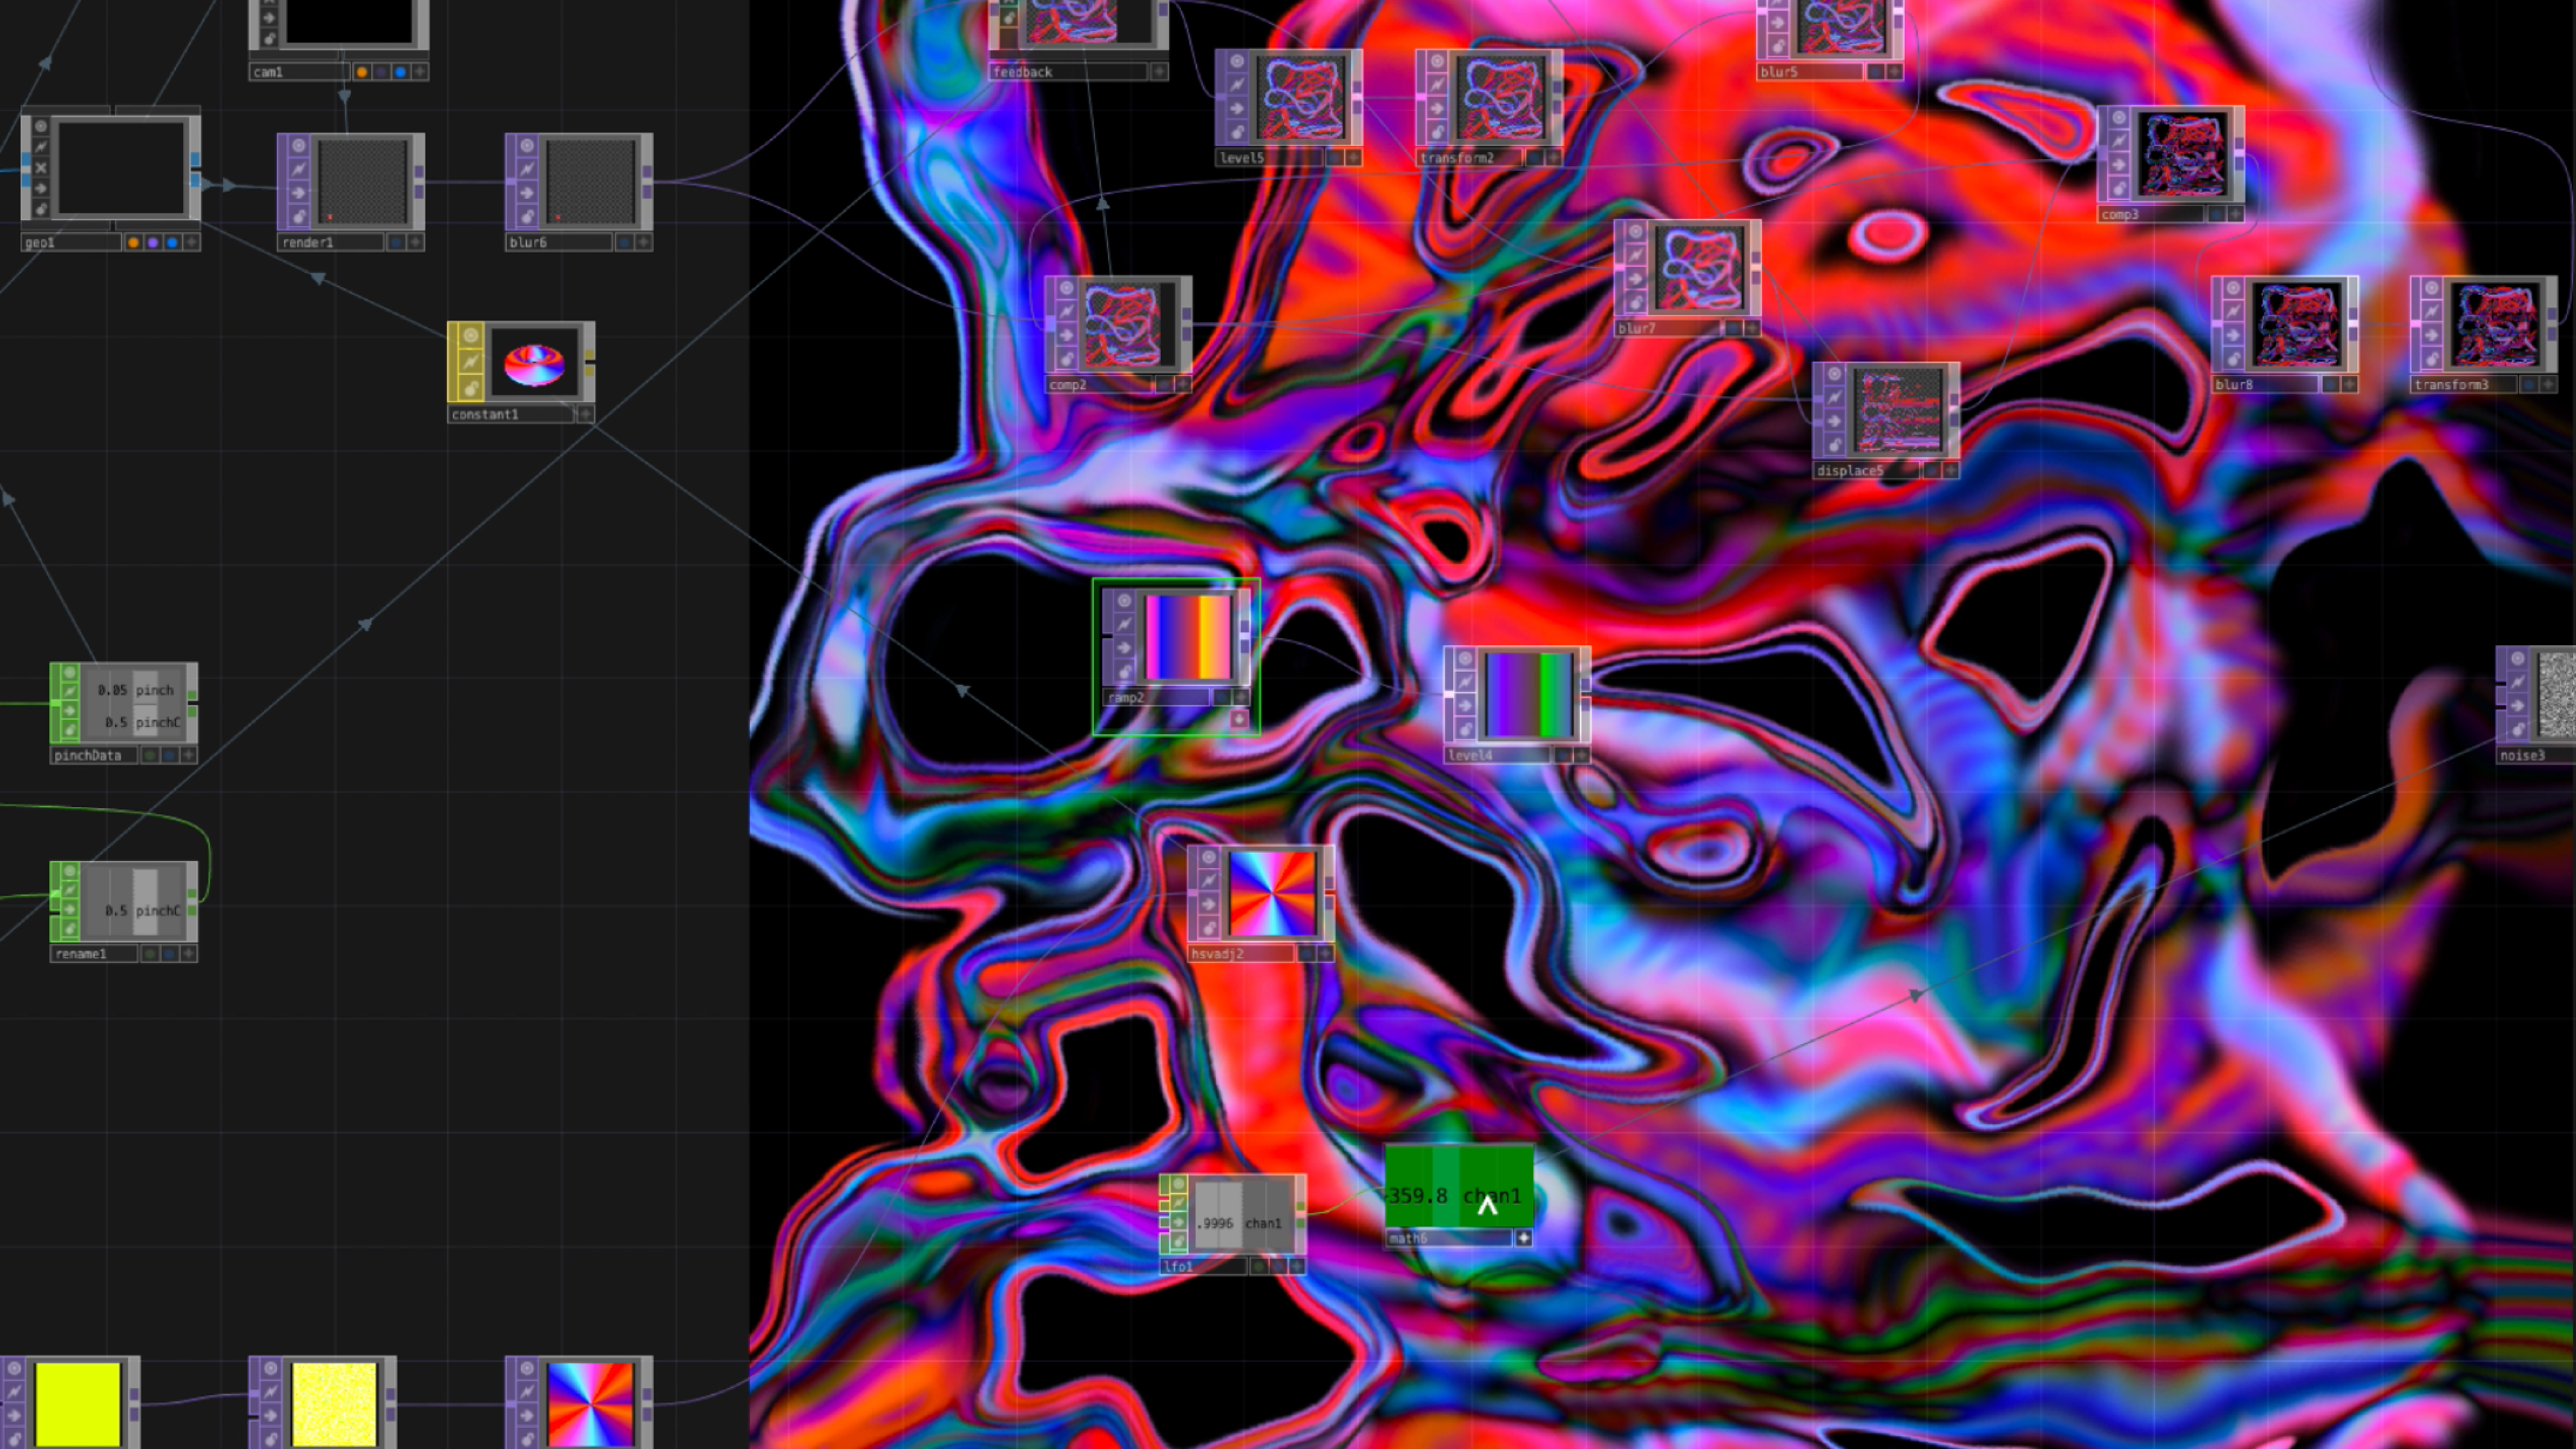This screenshot has width=2576, height=1449.
Task: Click the bypass arrow on level4
Action: click(1465, 706)
